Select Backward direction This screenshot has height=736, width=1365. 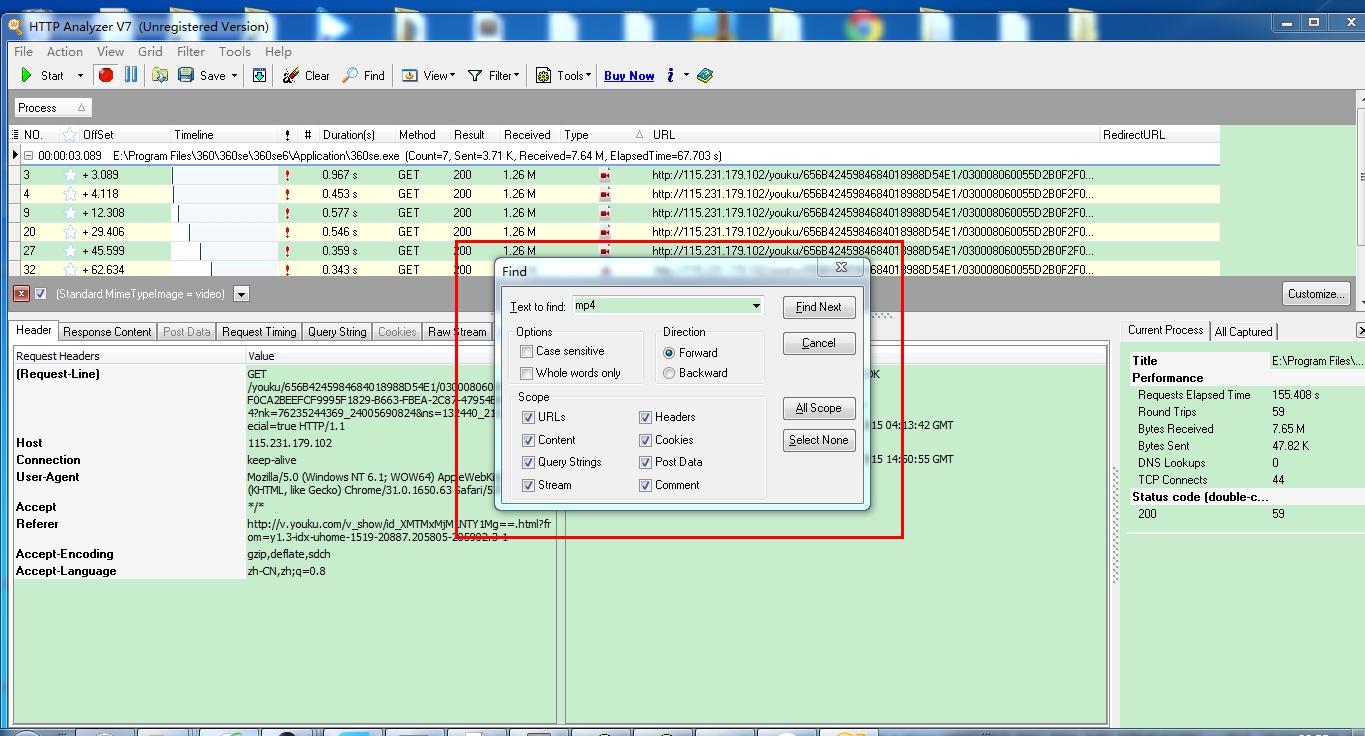click(x=669, y=373)
